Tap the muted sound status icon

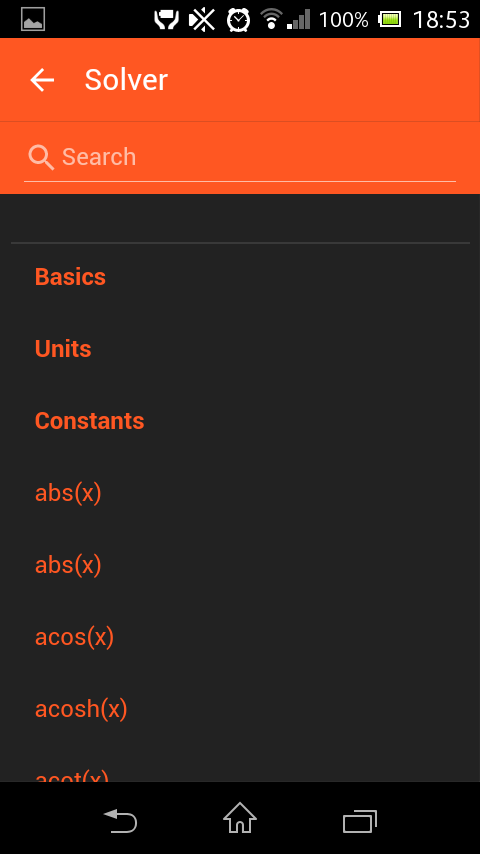[x=202, y=20]
